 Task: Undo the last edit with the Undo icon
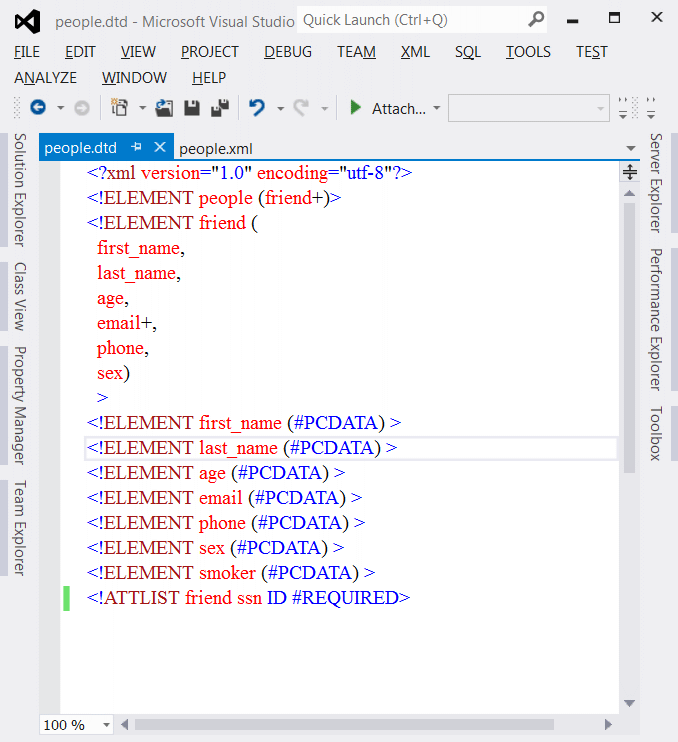(x=257, y=108)
